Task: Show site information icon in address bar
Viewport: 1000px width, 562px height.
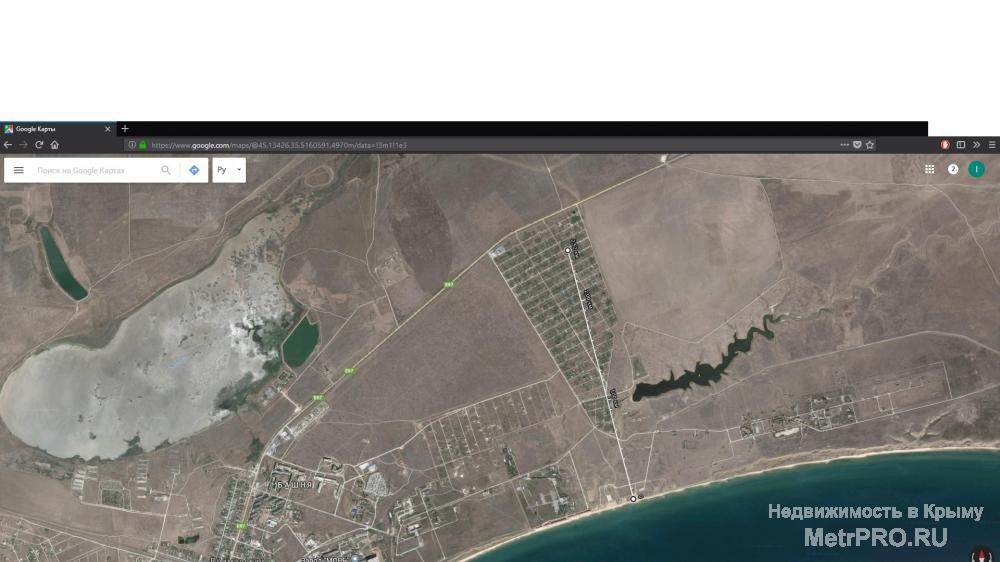Action: click(x=132, y=145)
